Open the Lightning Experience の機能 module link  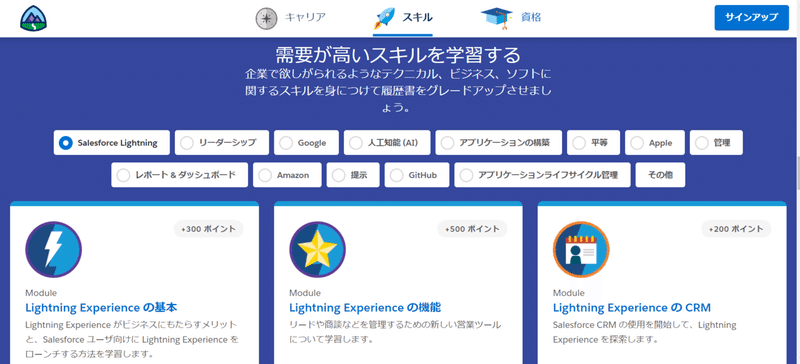[365, 308]
